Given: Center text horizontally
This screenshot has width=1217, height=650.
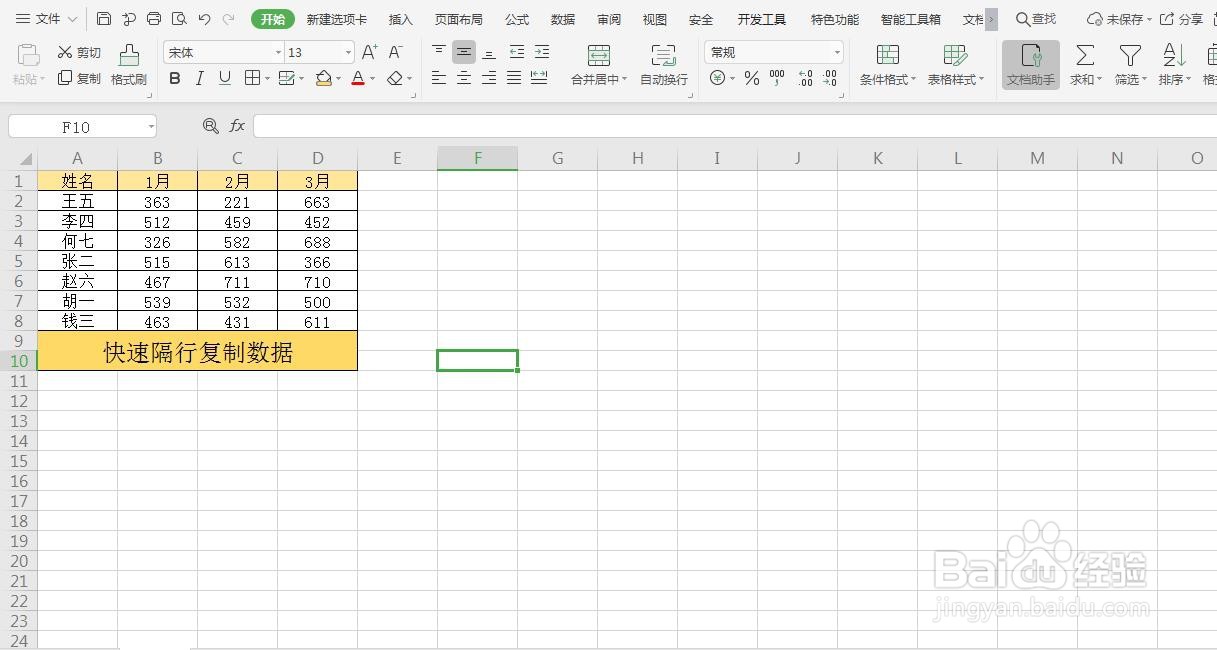Looking at the screenshot, I should [x=464, y=78].
